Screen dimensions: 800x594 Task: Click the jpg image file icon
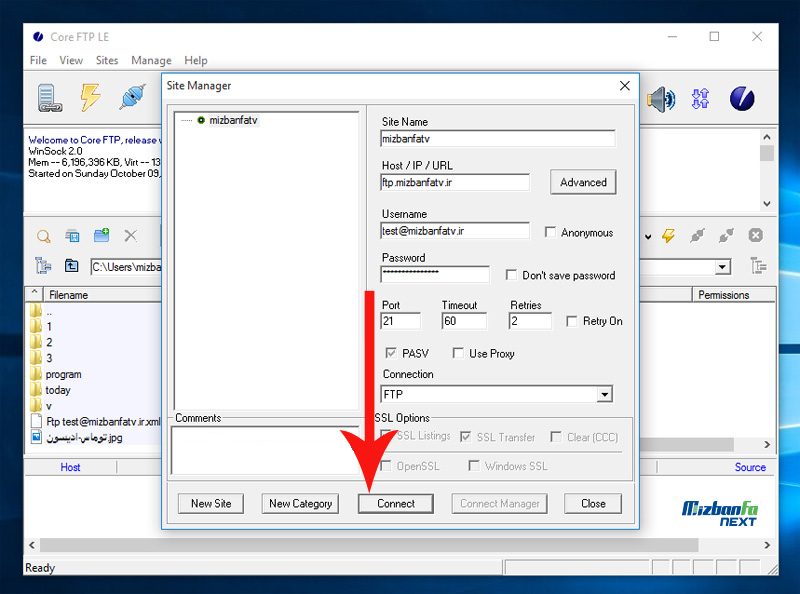pos(36,437)
